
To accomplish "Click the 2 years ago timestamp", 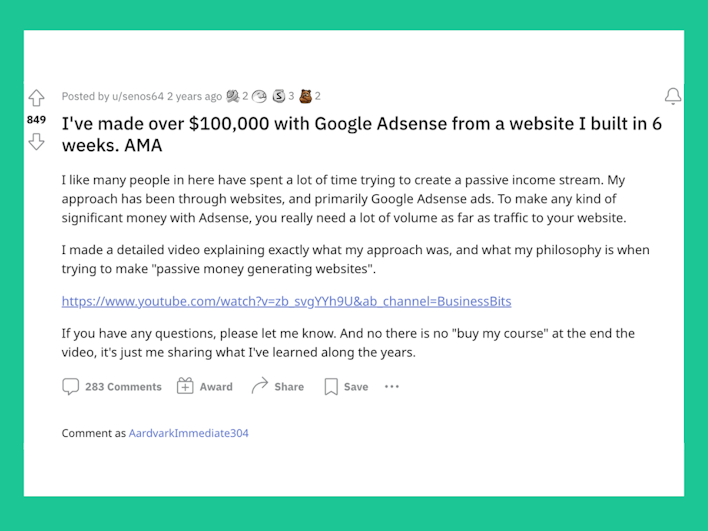I will [195, 96].
